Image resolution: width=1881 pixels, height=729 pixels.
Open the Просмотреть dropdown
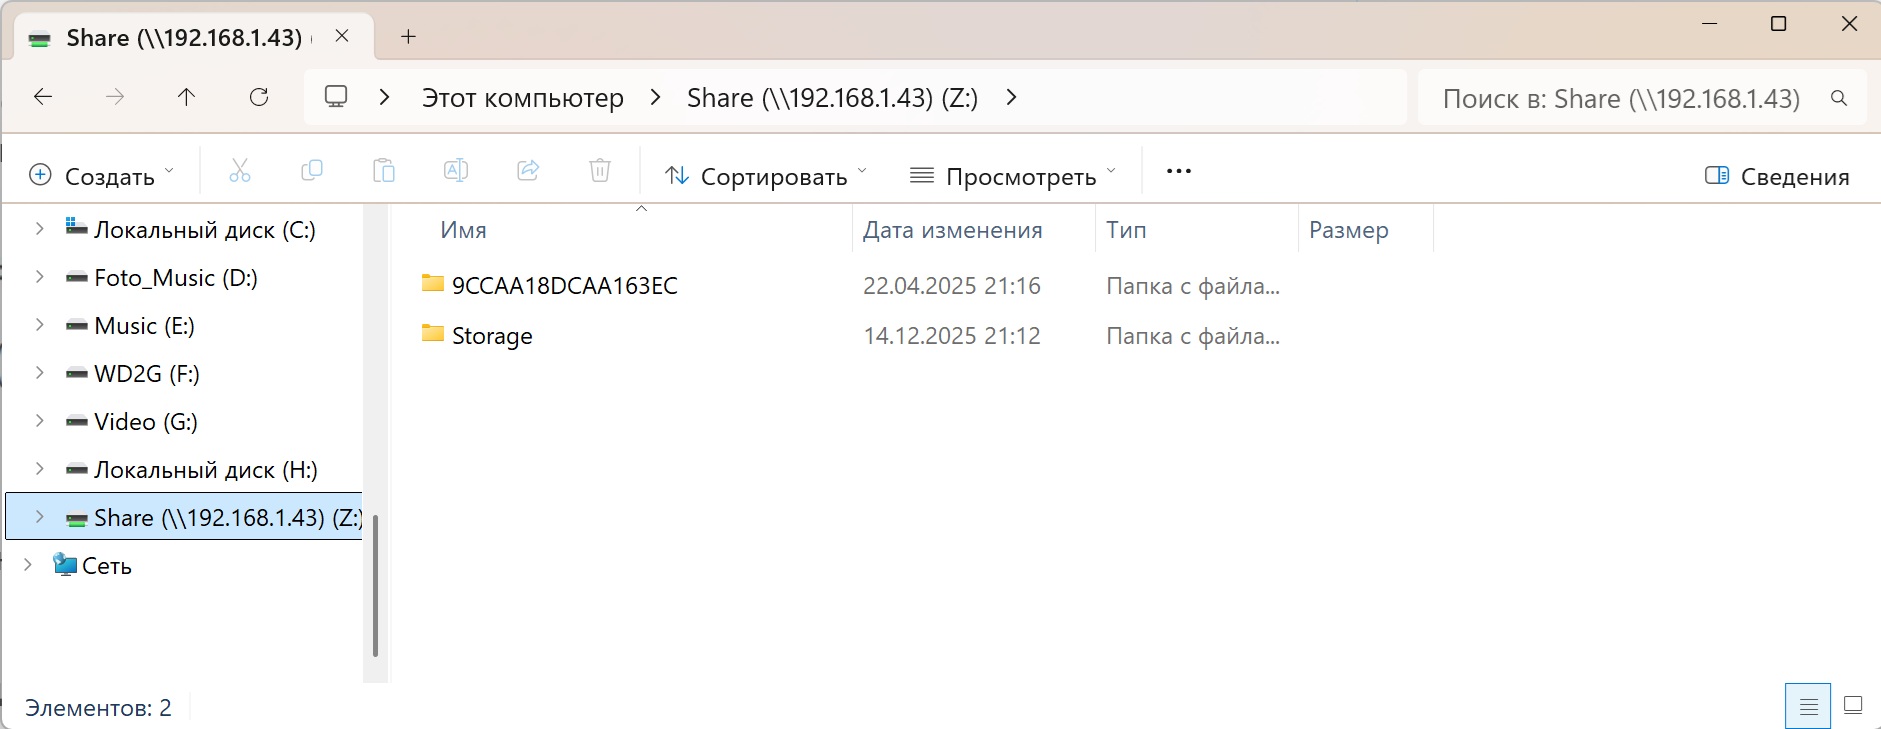[1012, 176]
